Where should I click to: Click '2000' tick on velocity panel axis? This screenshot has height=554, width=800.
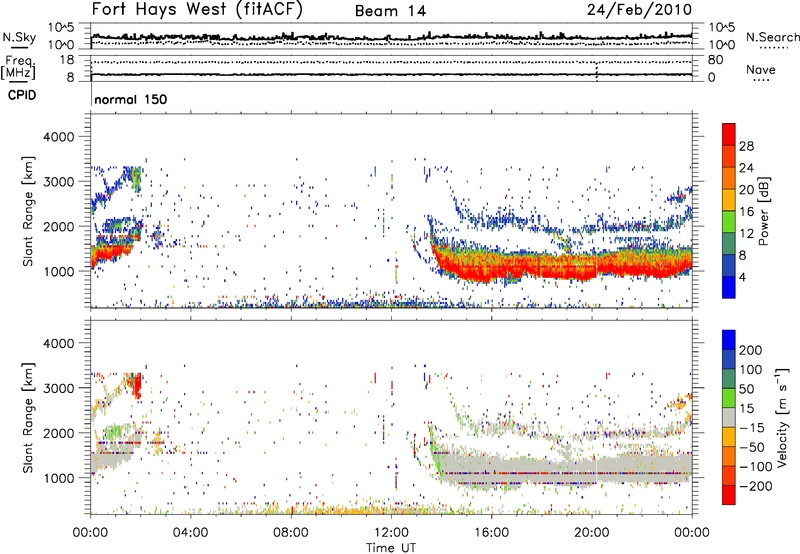click(x=58, y=433)
